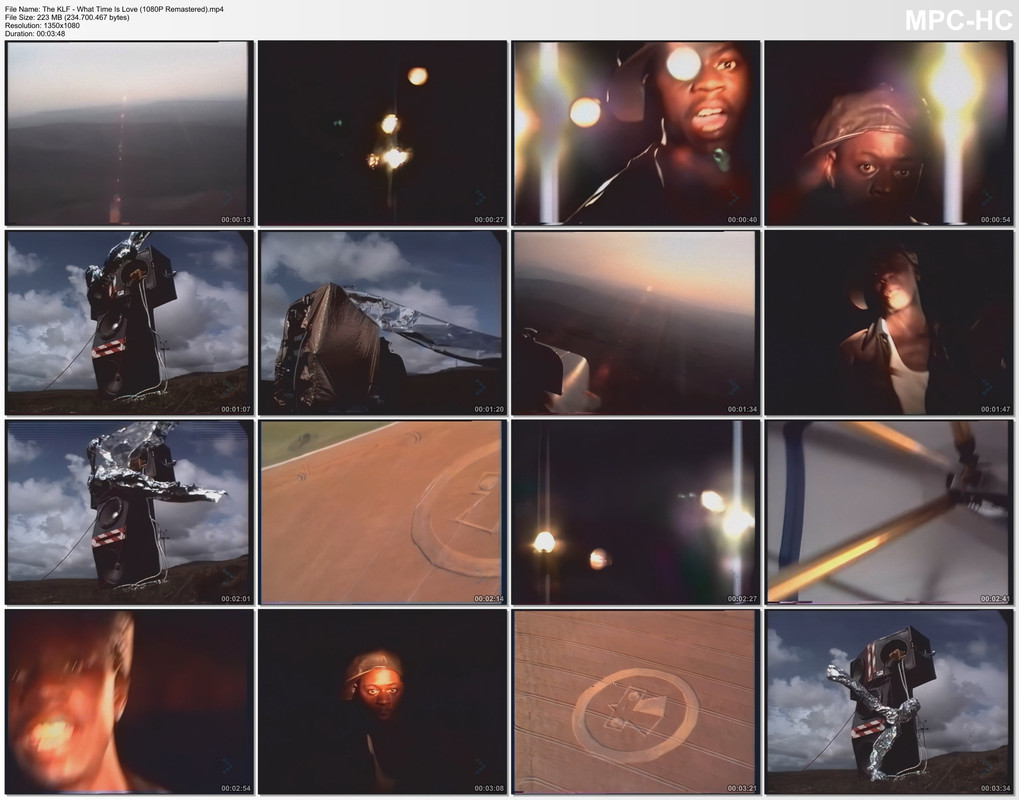Select the lights thumbnail at 00:02:27
Image resolution: width=1019 pixels, height=800 pixels.
636,512
